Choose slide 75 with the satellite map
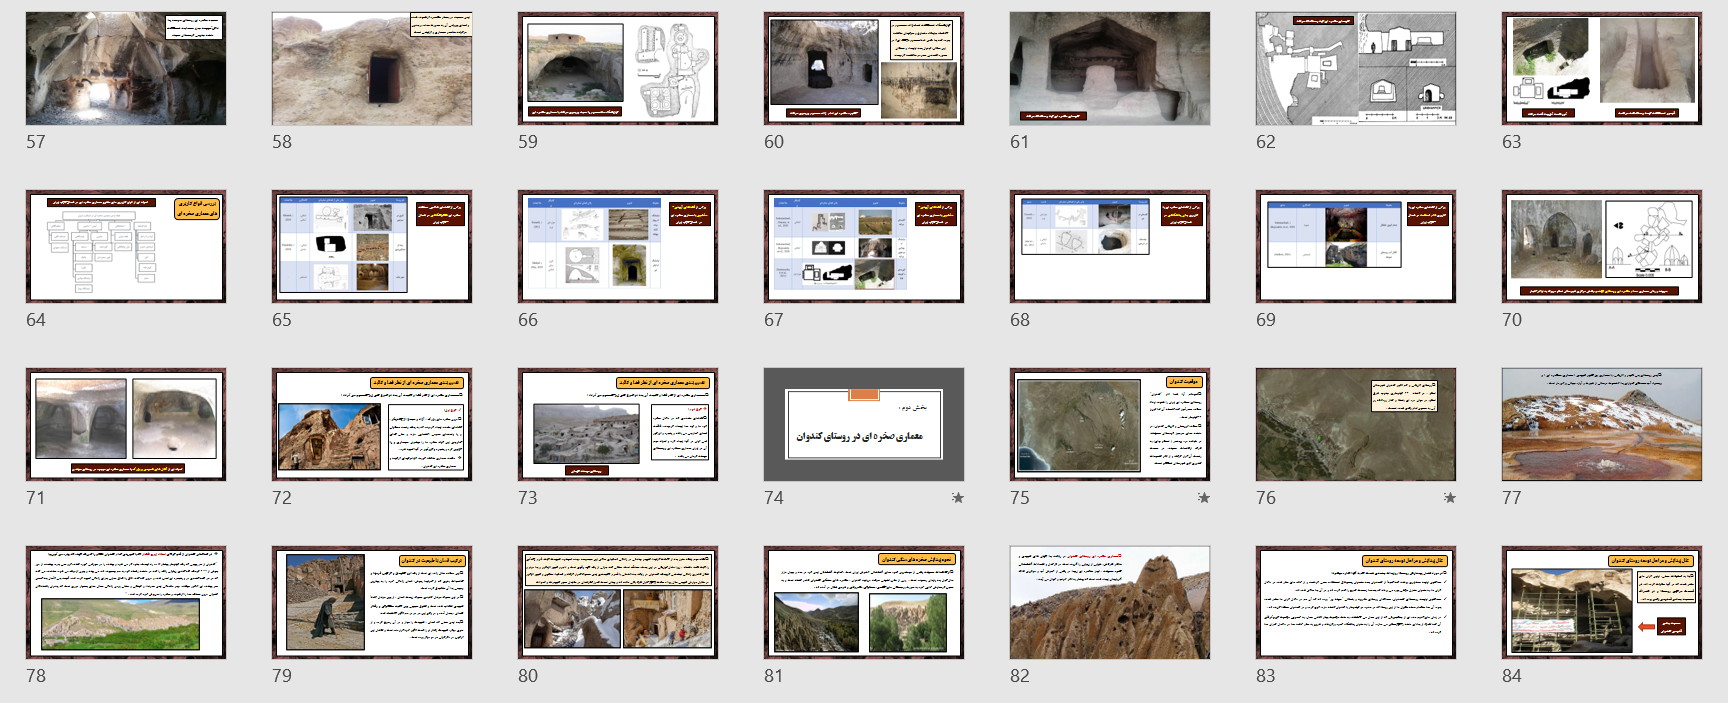Viewport: 1728px width, 703px height. click(1110, 425)
